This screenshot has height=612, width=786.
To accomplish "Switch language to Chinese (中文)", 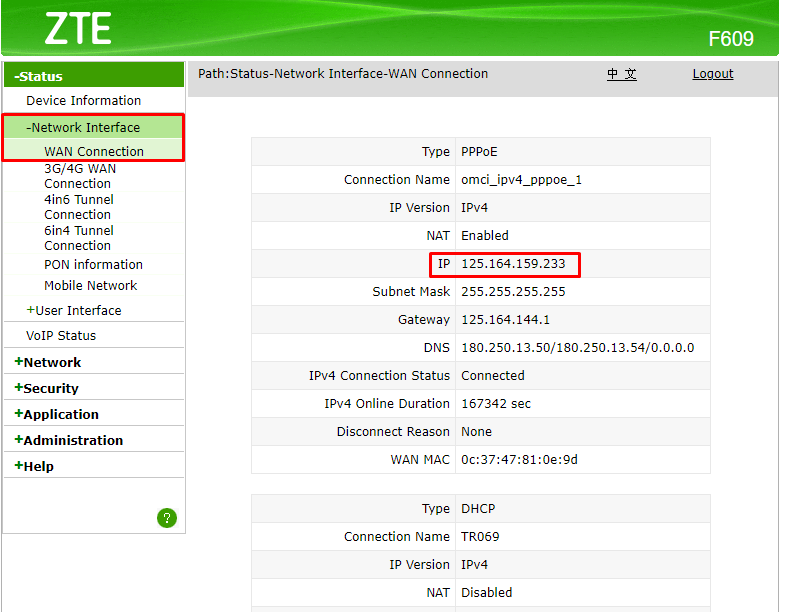I will click(621, 74).
